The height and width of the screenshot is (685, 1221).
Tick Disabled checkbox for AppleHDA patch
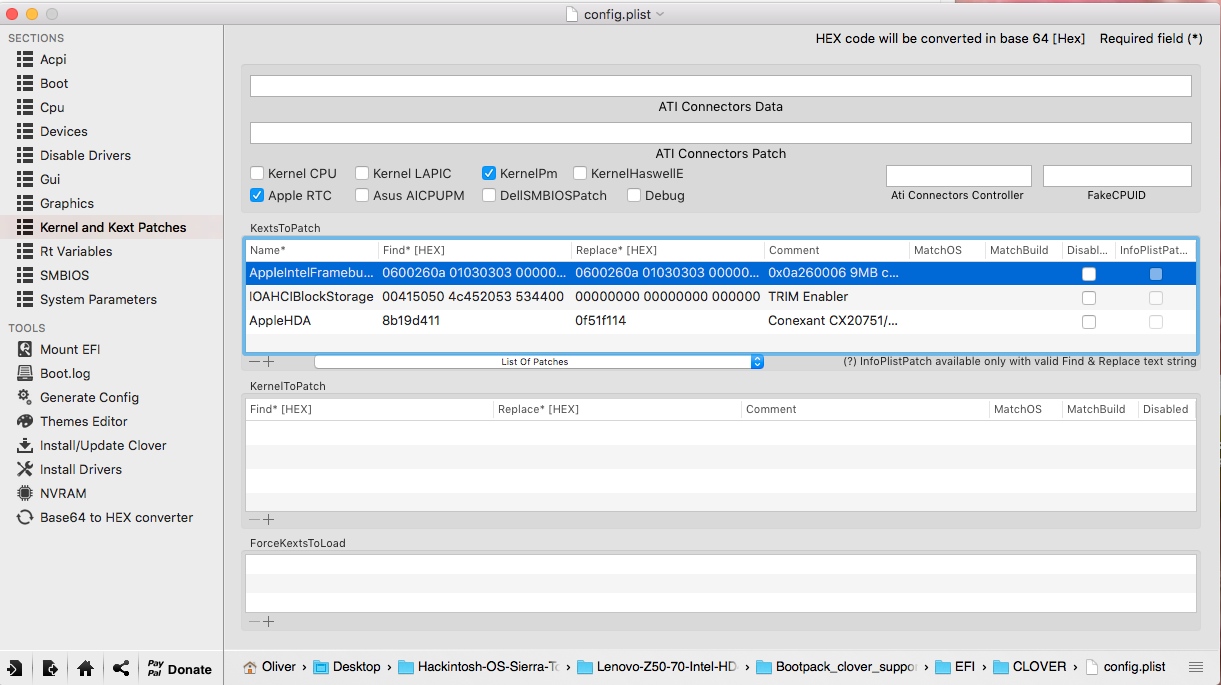1089,321
